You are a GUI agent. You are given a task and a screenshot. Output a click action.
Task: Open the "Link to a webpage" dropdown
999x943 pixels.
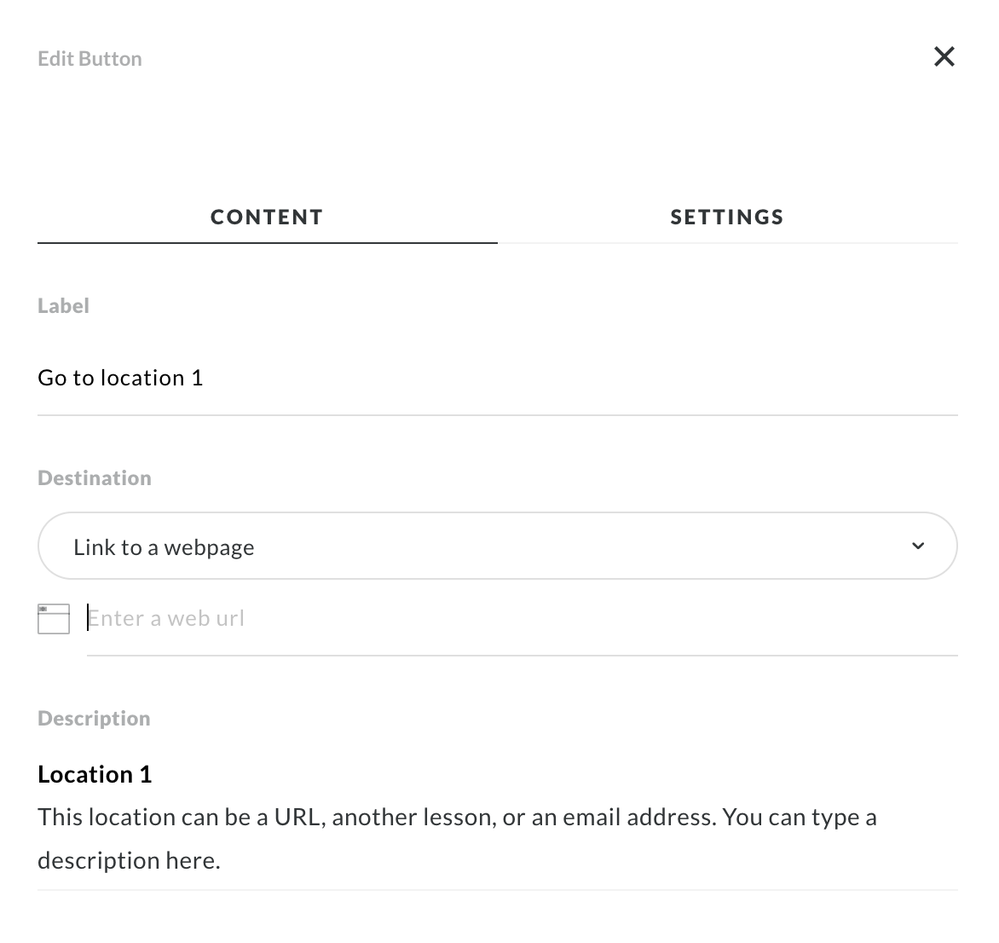497,546
